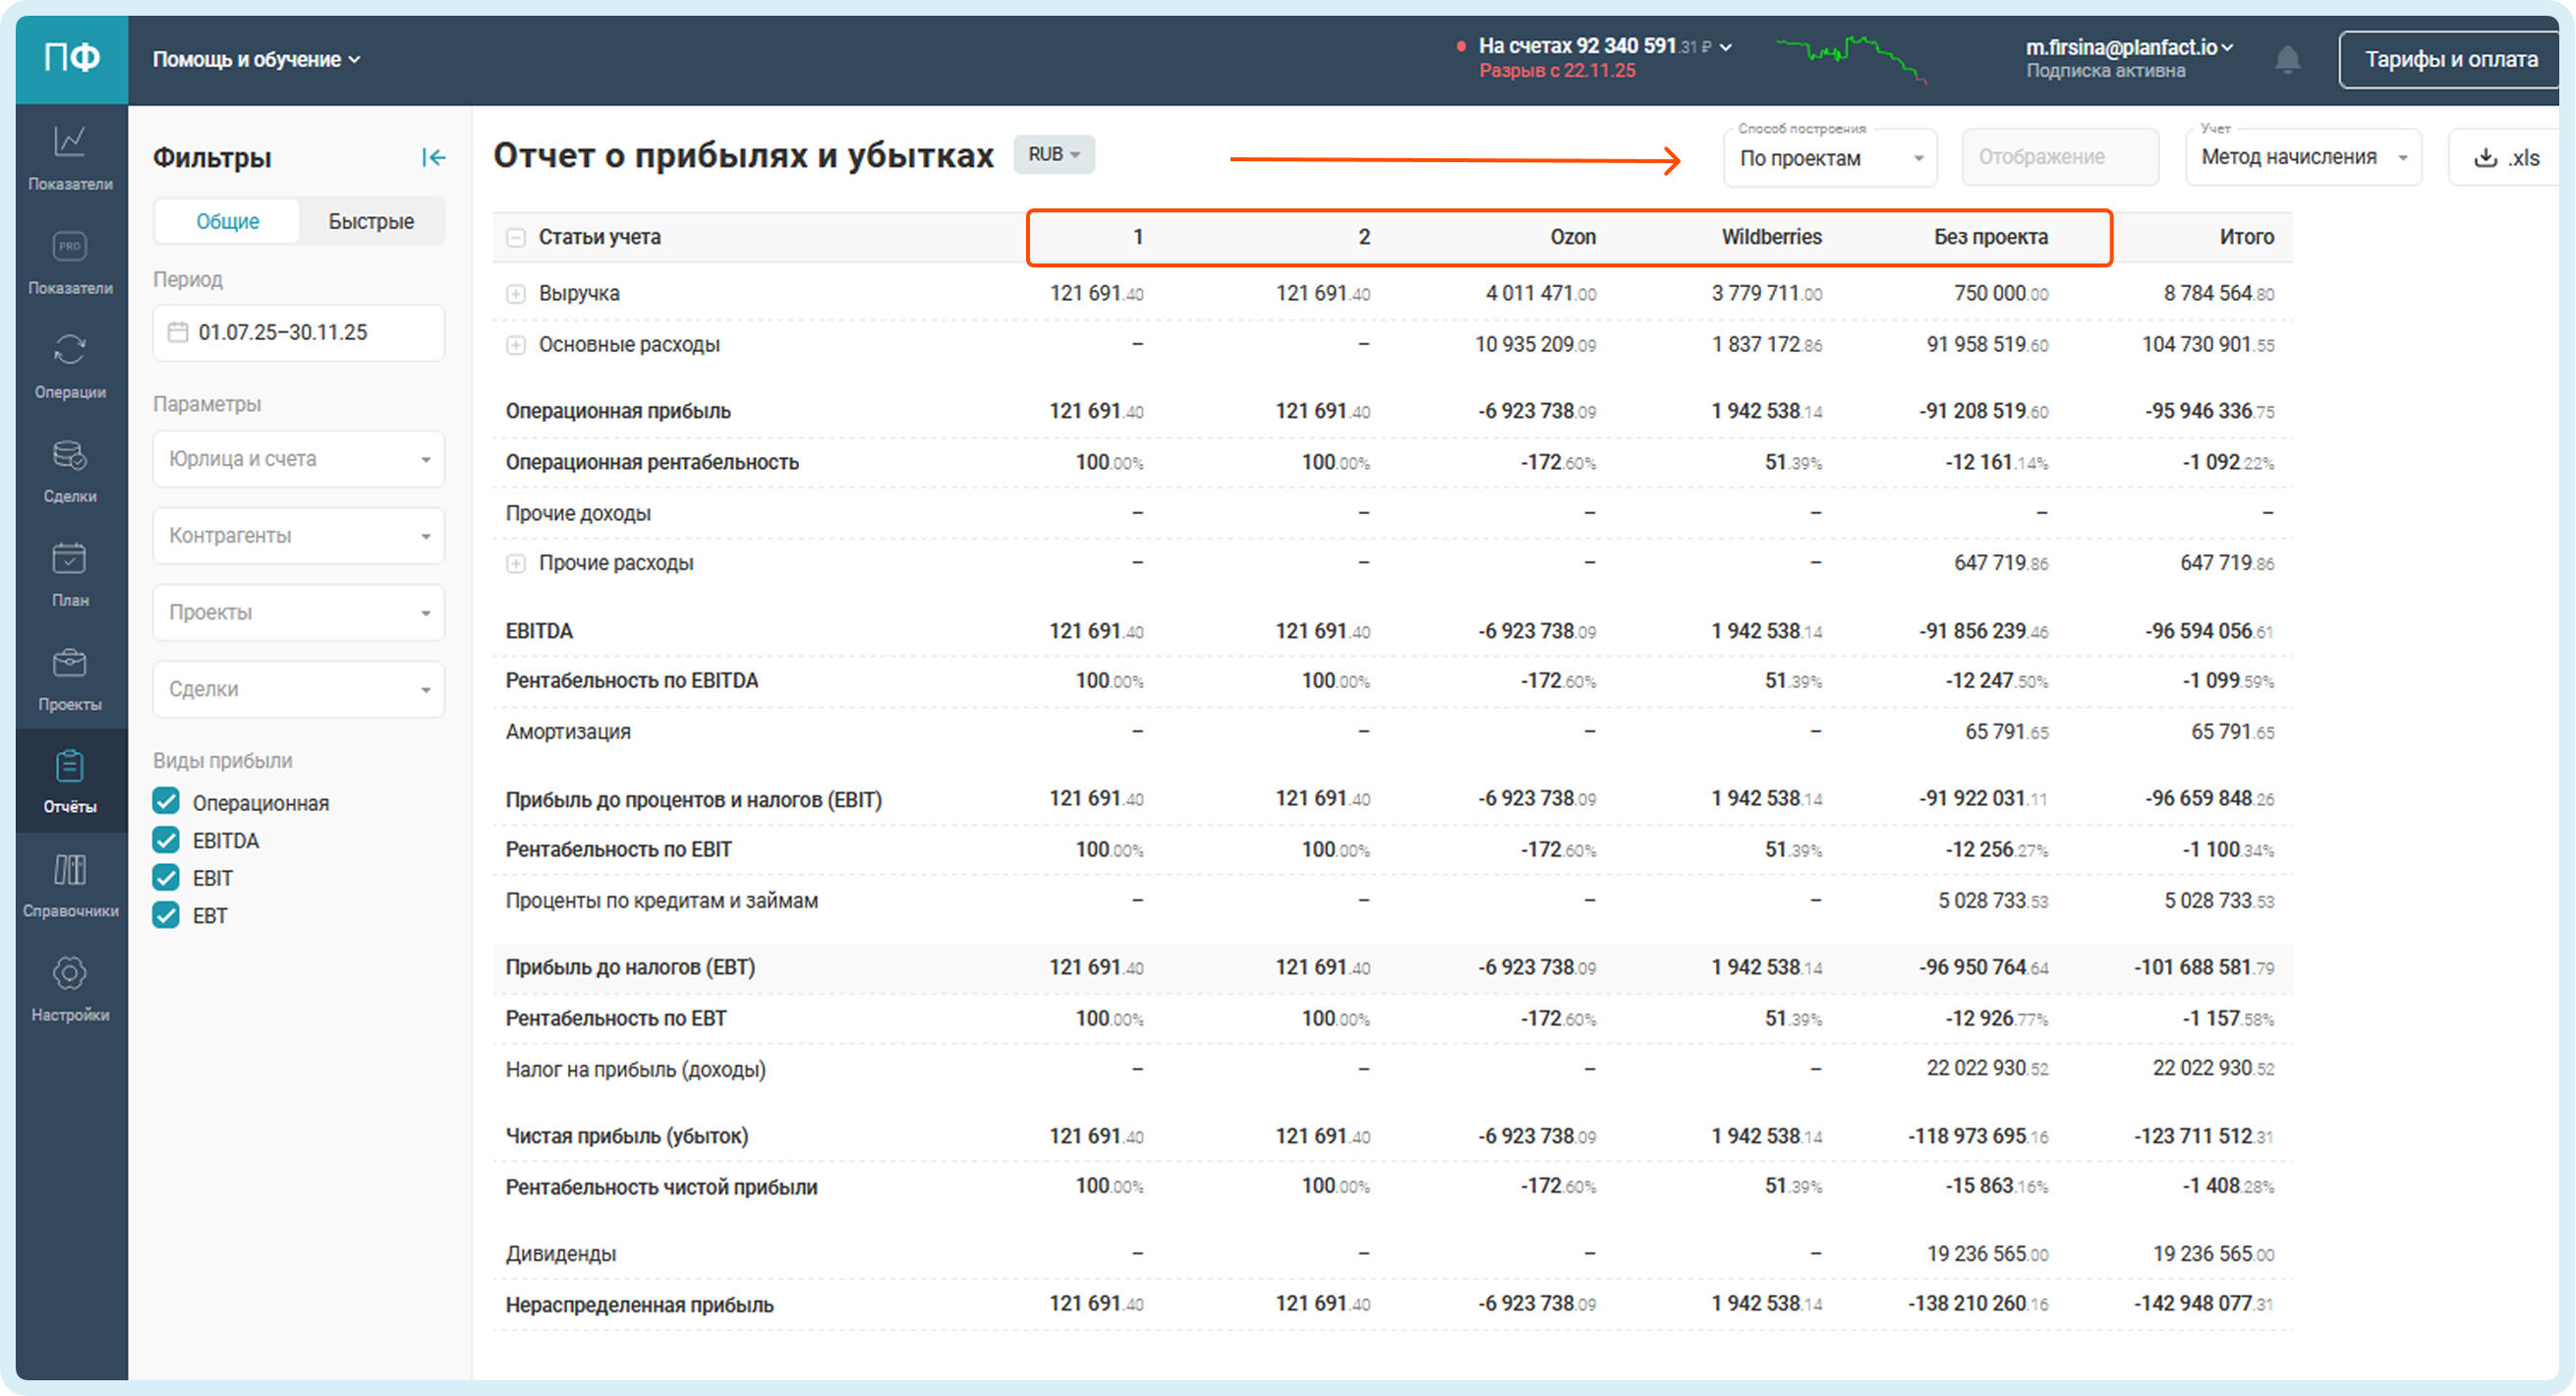The image size is (2576, 1396).
Task: Open the Контрагенты filter dropdown
Action: tap(298, 536)
